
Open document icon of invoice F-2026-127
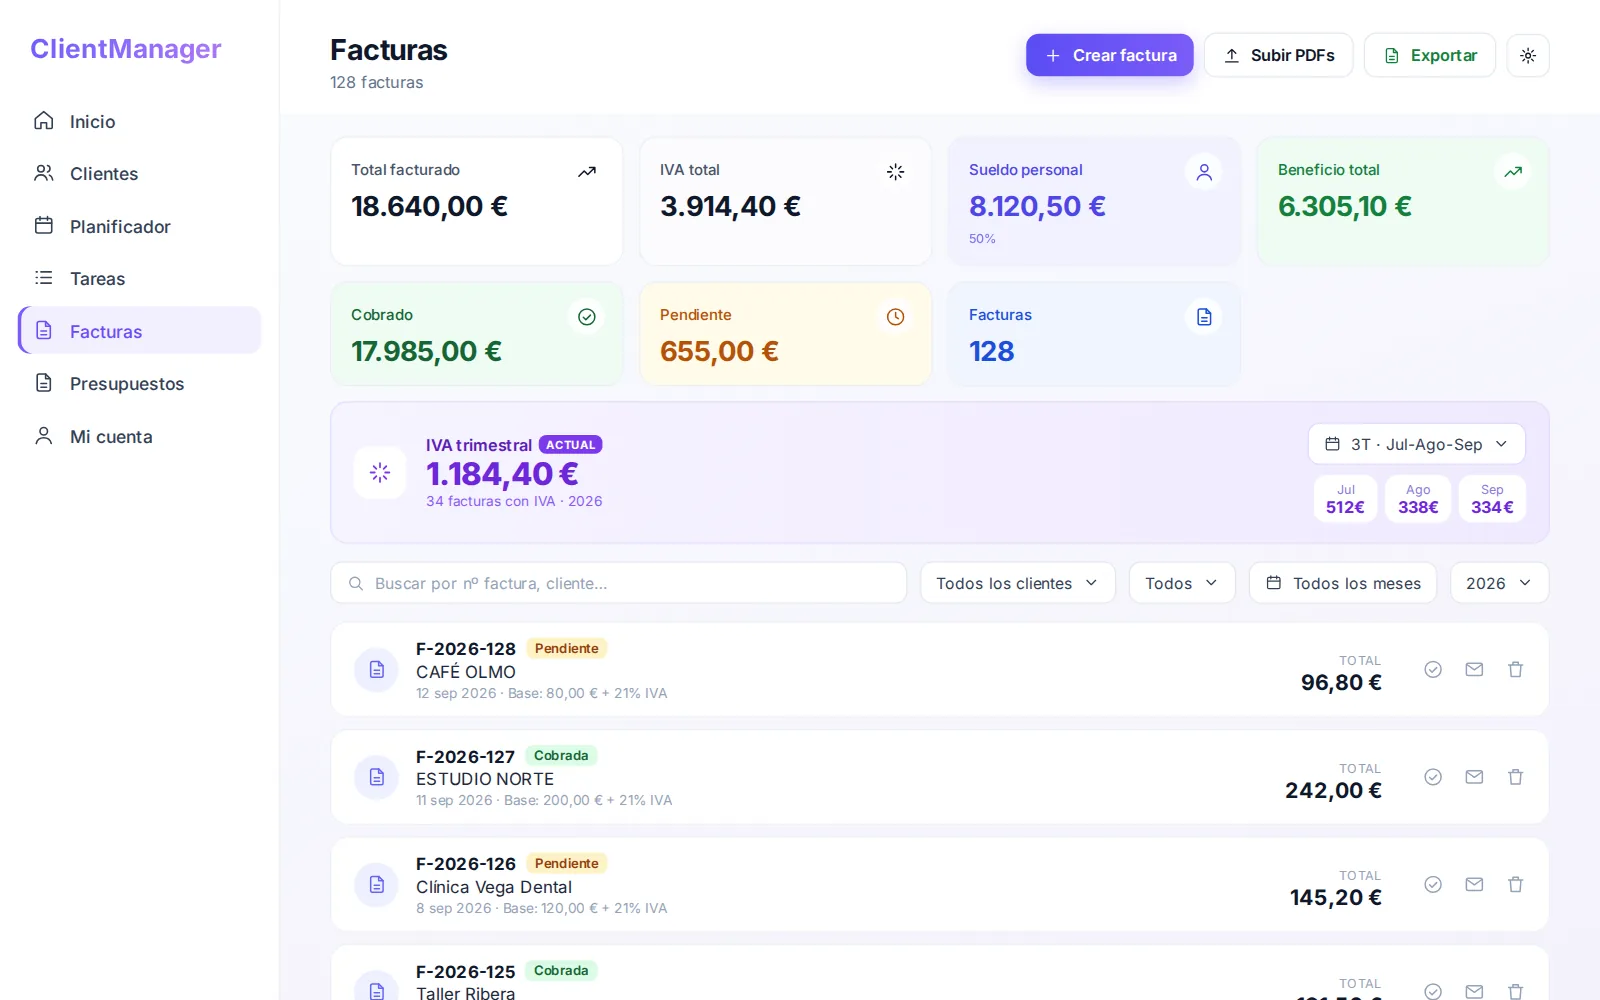pyautogui.click(x=377, y=777)
